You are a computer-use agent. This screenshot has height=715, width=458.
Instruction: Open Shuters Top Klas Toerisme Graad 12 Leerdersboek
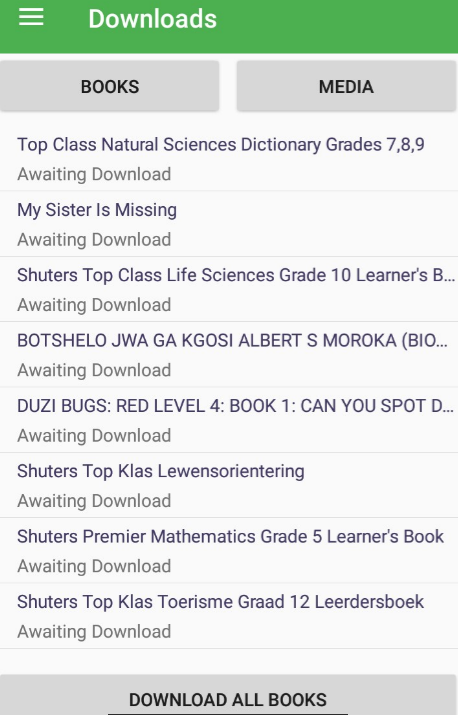click(x=220, y=602)
